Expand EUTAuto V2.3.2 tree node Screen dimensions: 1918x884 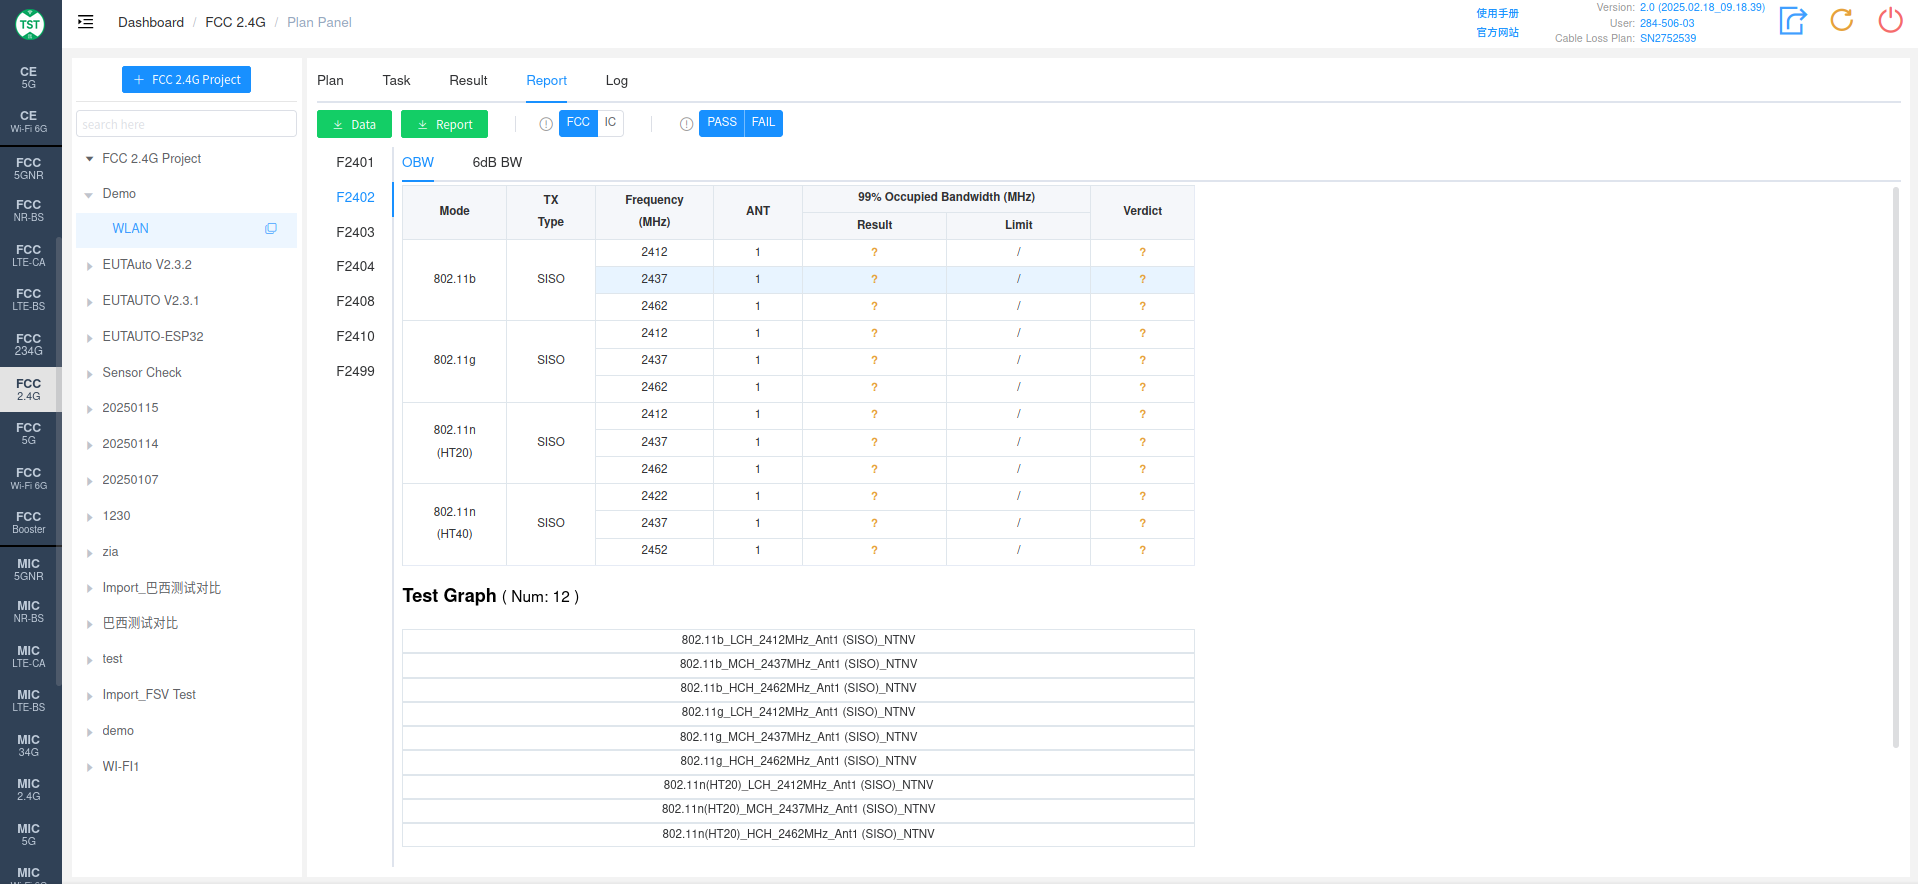(89, 266)
